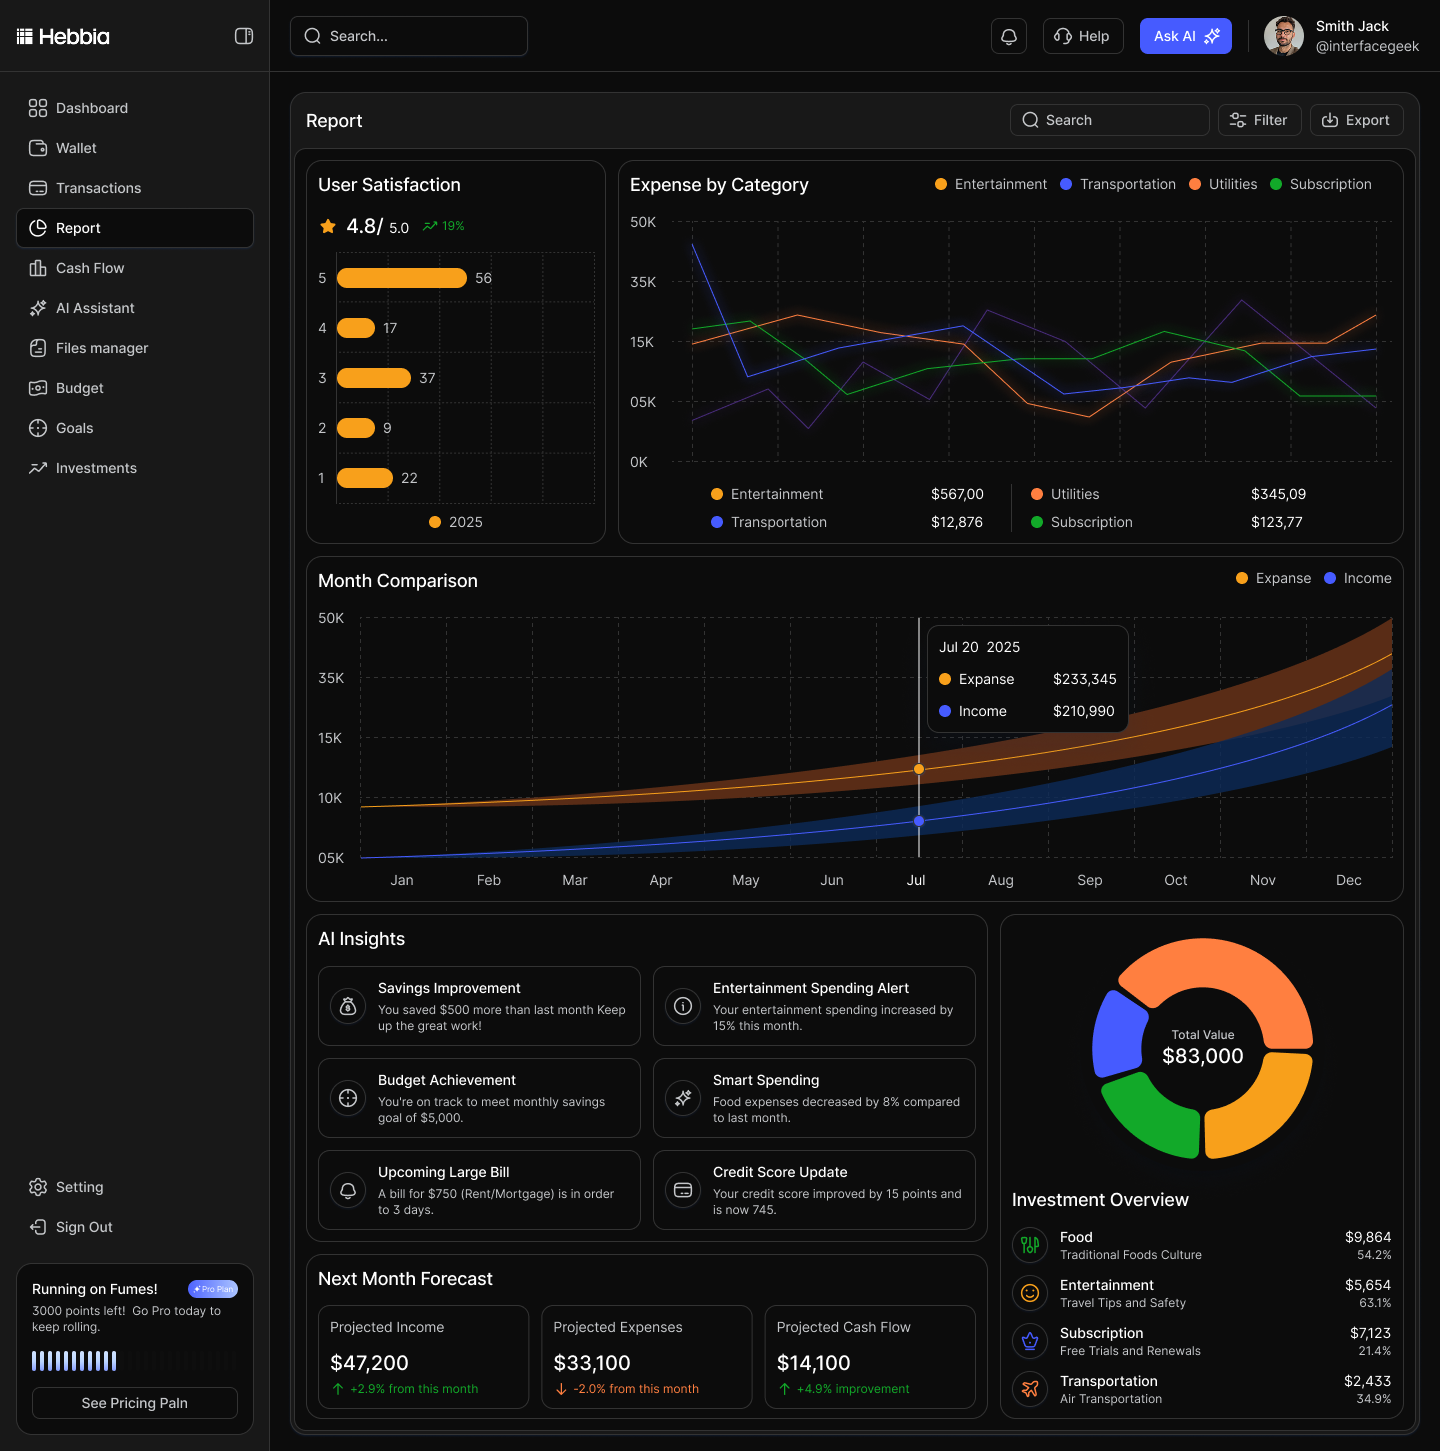Open the Filter options
This screenshot has height=1451, width=1440.
1259,120
